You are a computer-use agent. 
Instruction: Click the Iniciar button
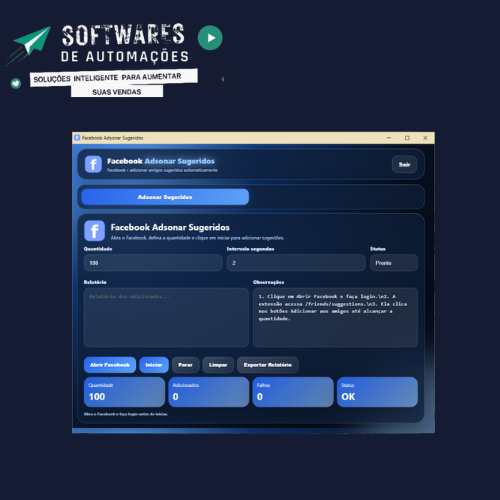(154, 365)
